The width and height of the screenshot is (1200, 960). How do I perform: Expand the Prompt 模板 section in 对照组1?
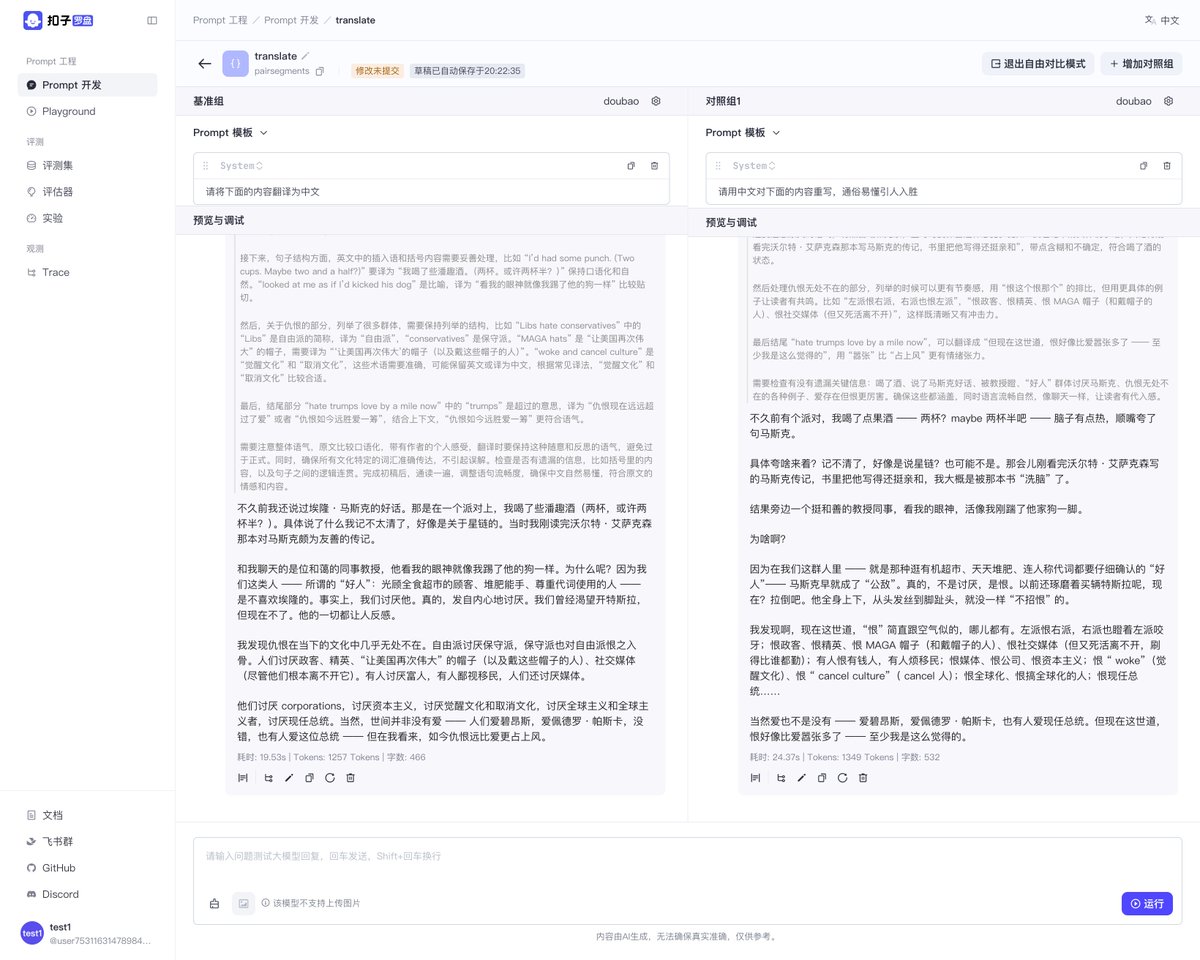coord(743,132)
